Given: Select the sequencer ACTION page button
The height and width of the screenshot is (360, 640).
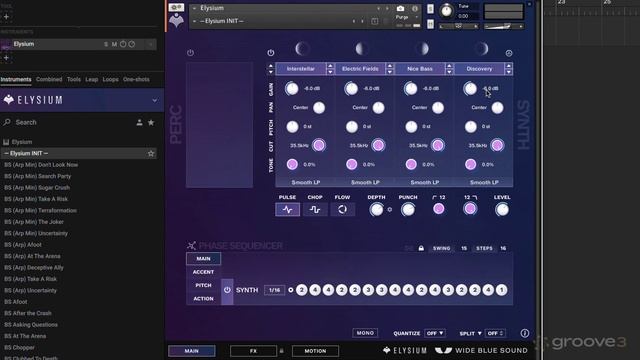Looking at the screenshot, I should [203, 299].
